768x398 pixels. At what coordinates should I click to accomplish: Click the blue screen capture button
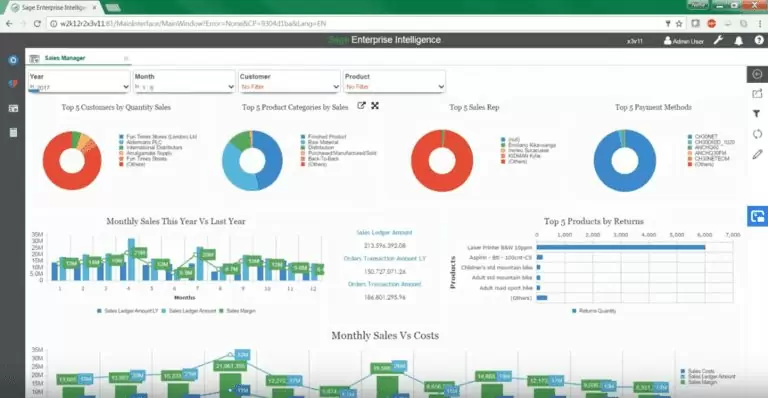click(757, 216)
